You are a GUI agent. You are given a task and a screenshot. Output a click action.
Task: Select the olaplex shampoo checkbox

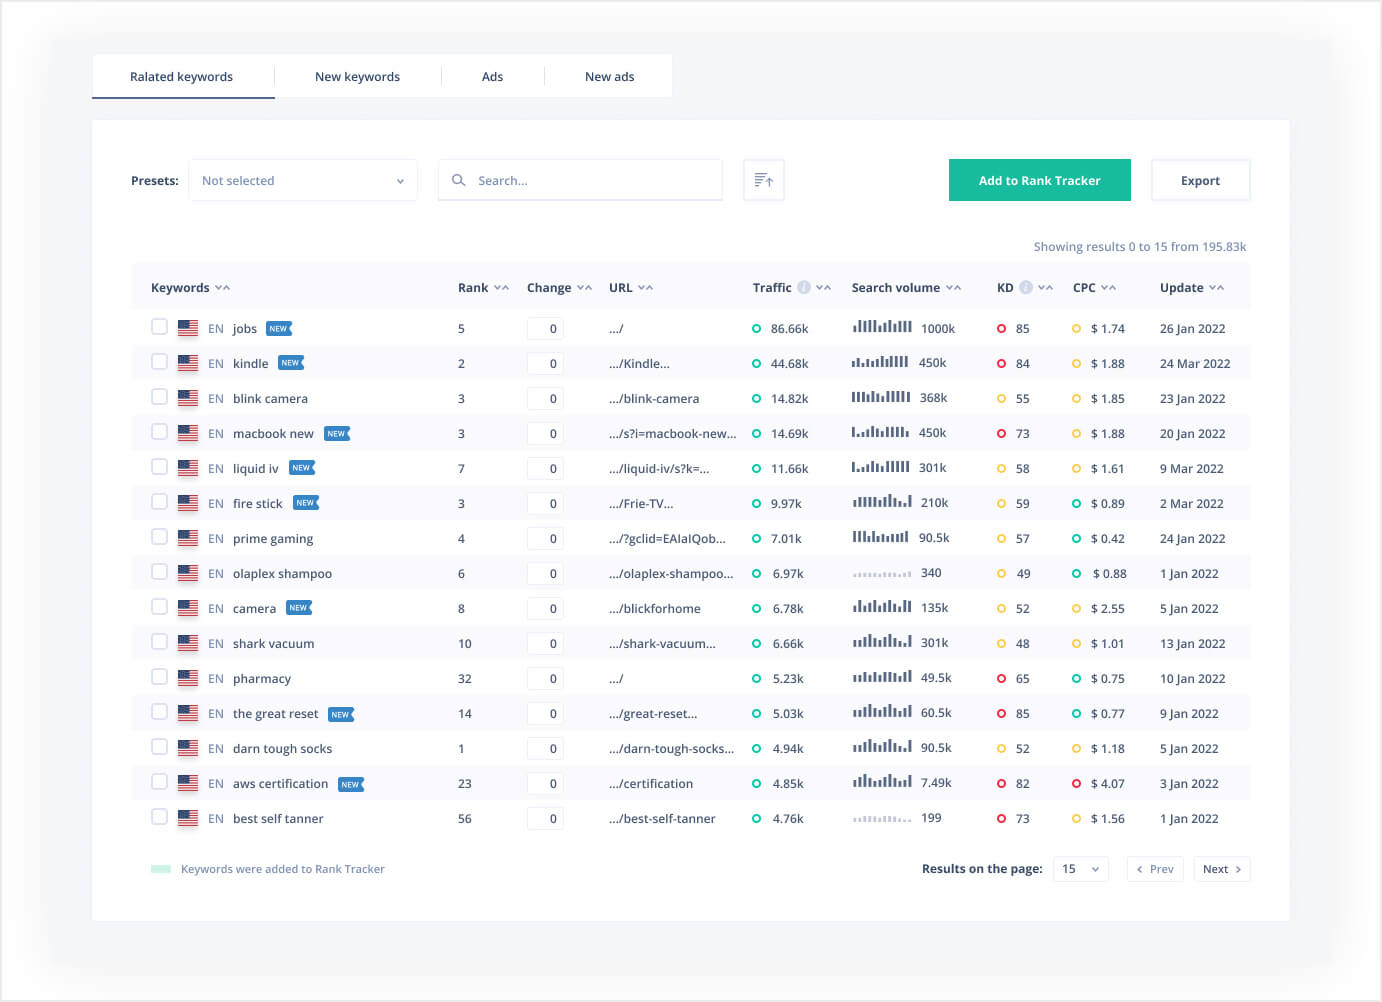pyautogui.click(x=159, y=572)
